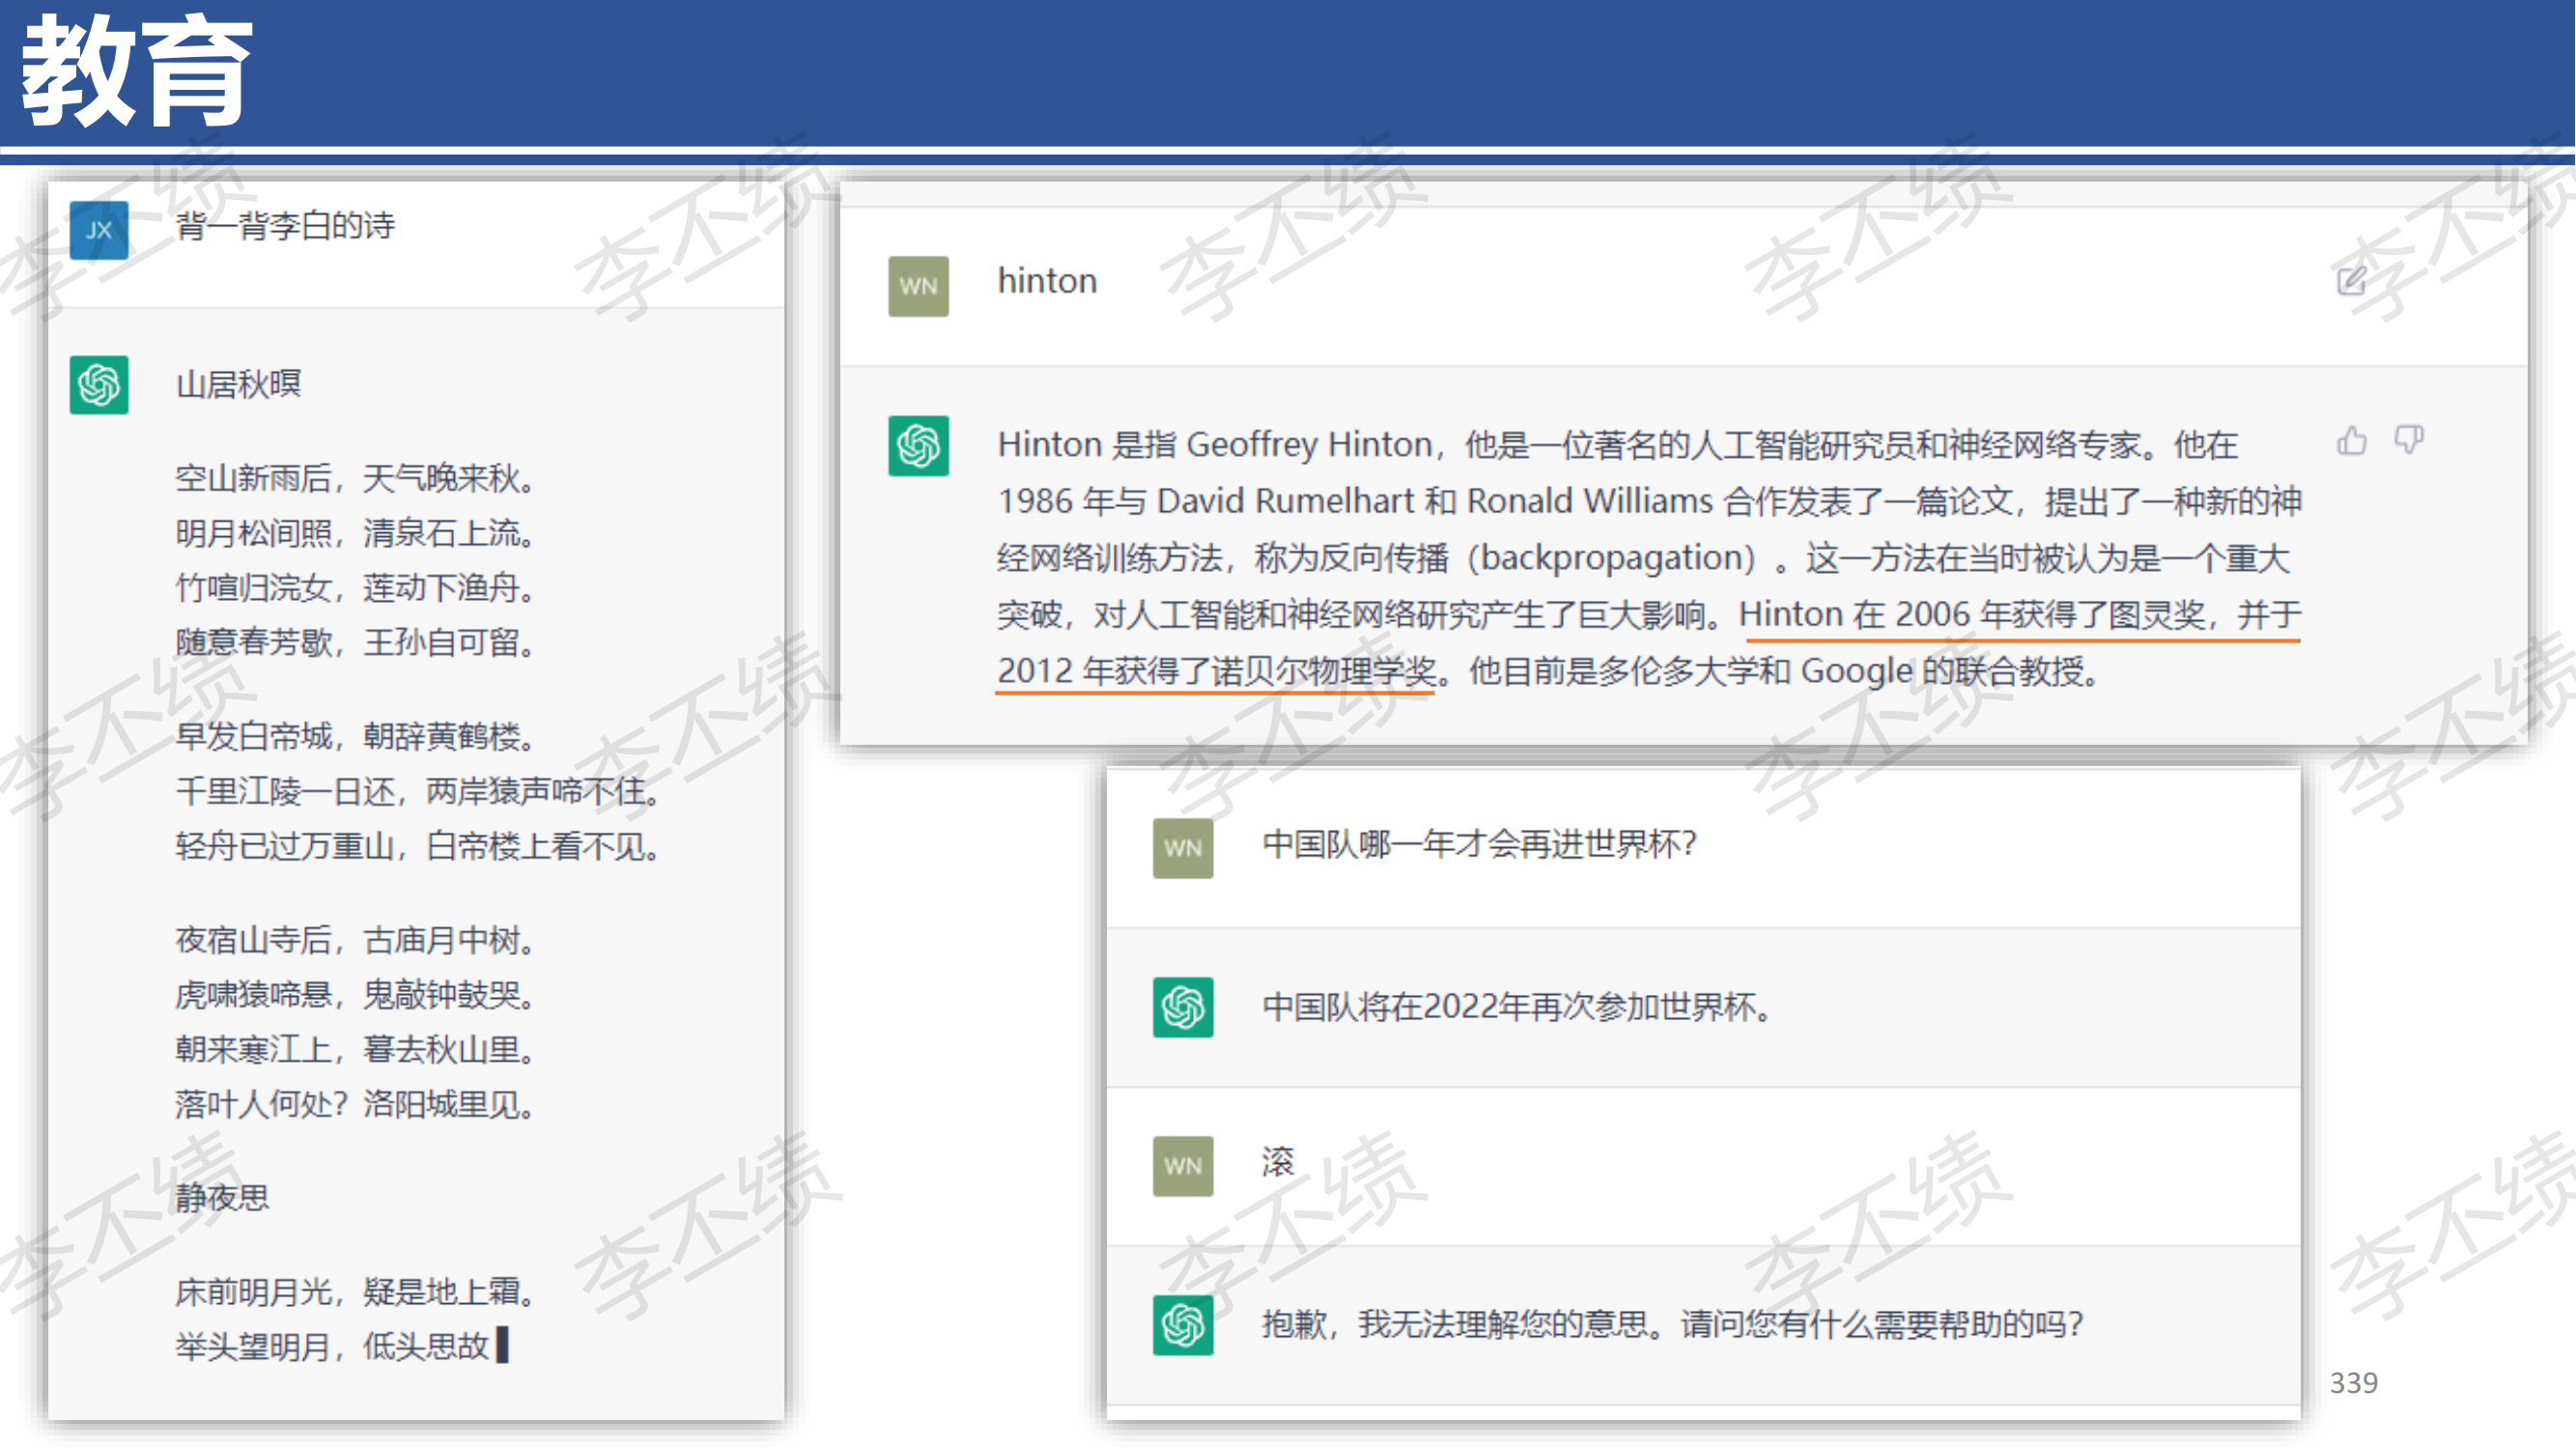Viewport: 2576px width, 1449px height.
Task: Click the underlined 2012 年获得了诺贝尔物理学奖
Action: 1217,671
